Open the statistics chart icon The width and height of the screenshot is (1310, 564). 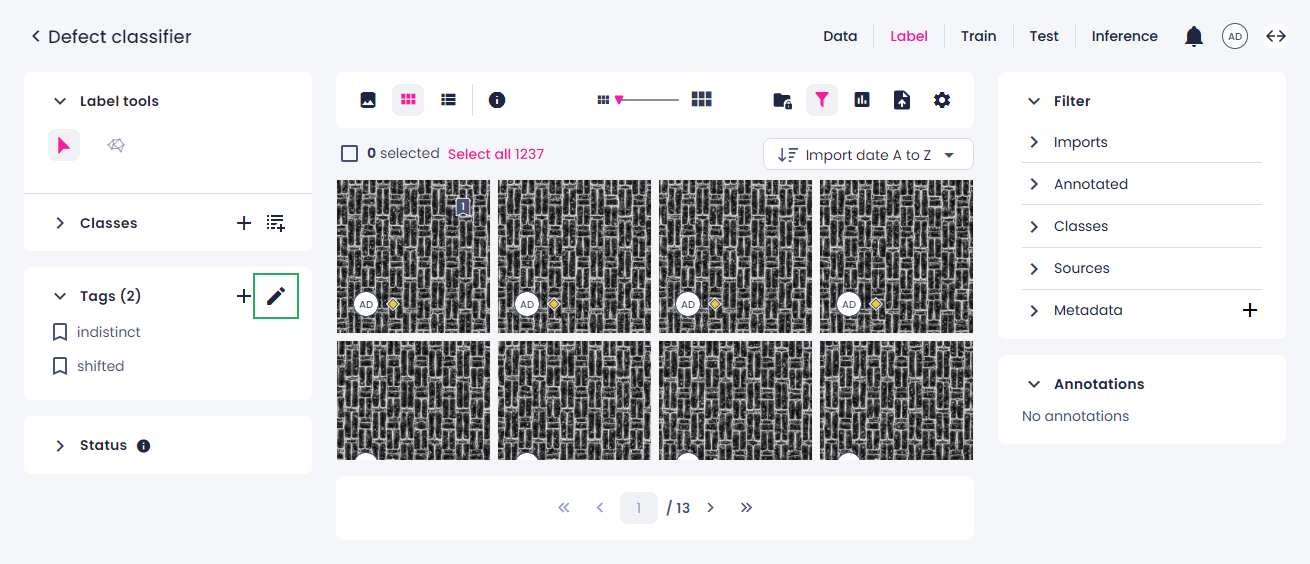tap(862, 100)
